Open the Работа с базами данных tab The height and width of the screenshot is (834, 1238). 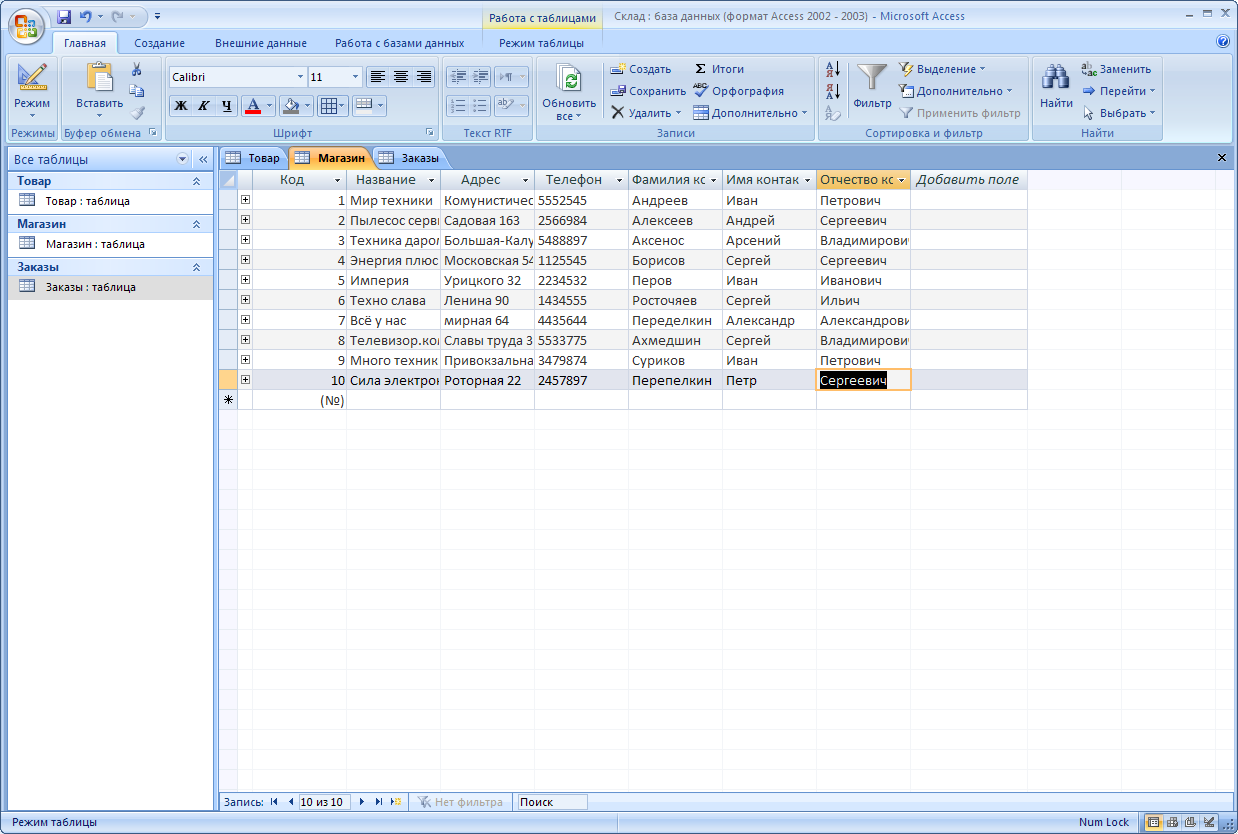(400, 43)
